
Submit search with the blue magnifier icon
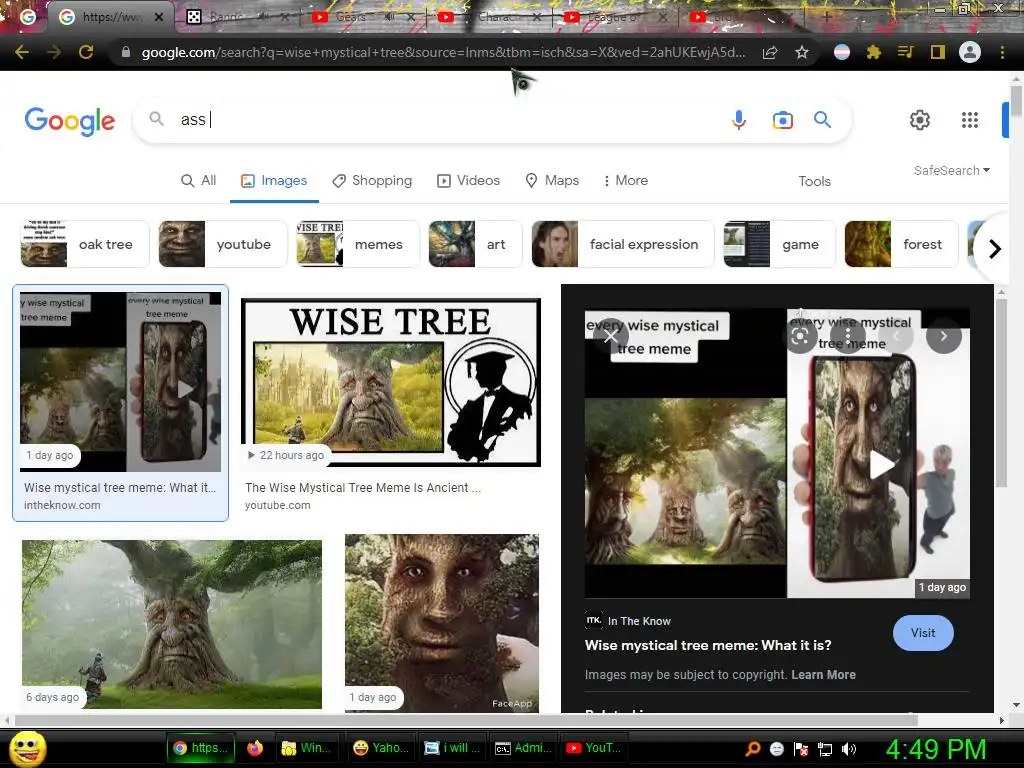[x=822, y=120]
